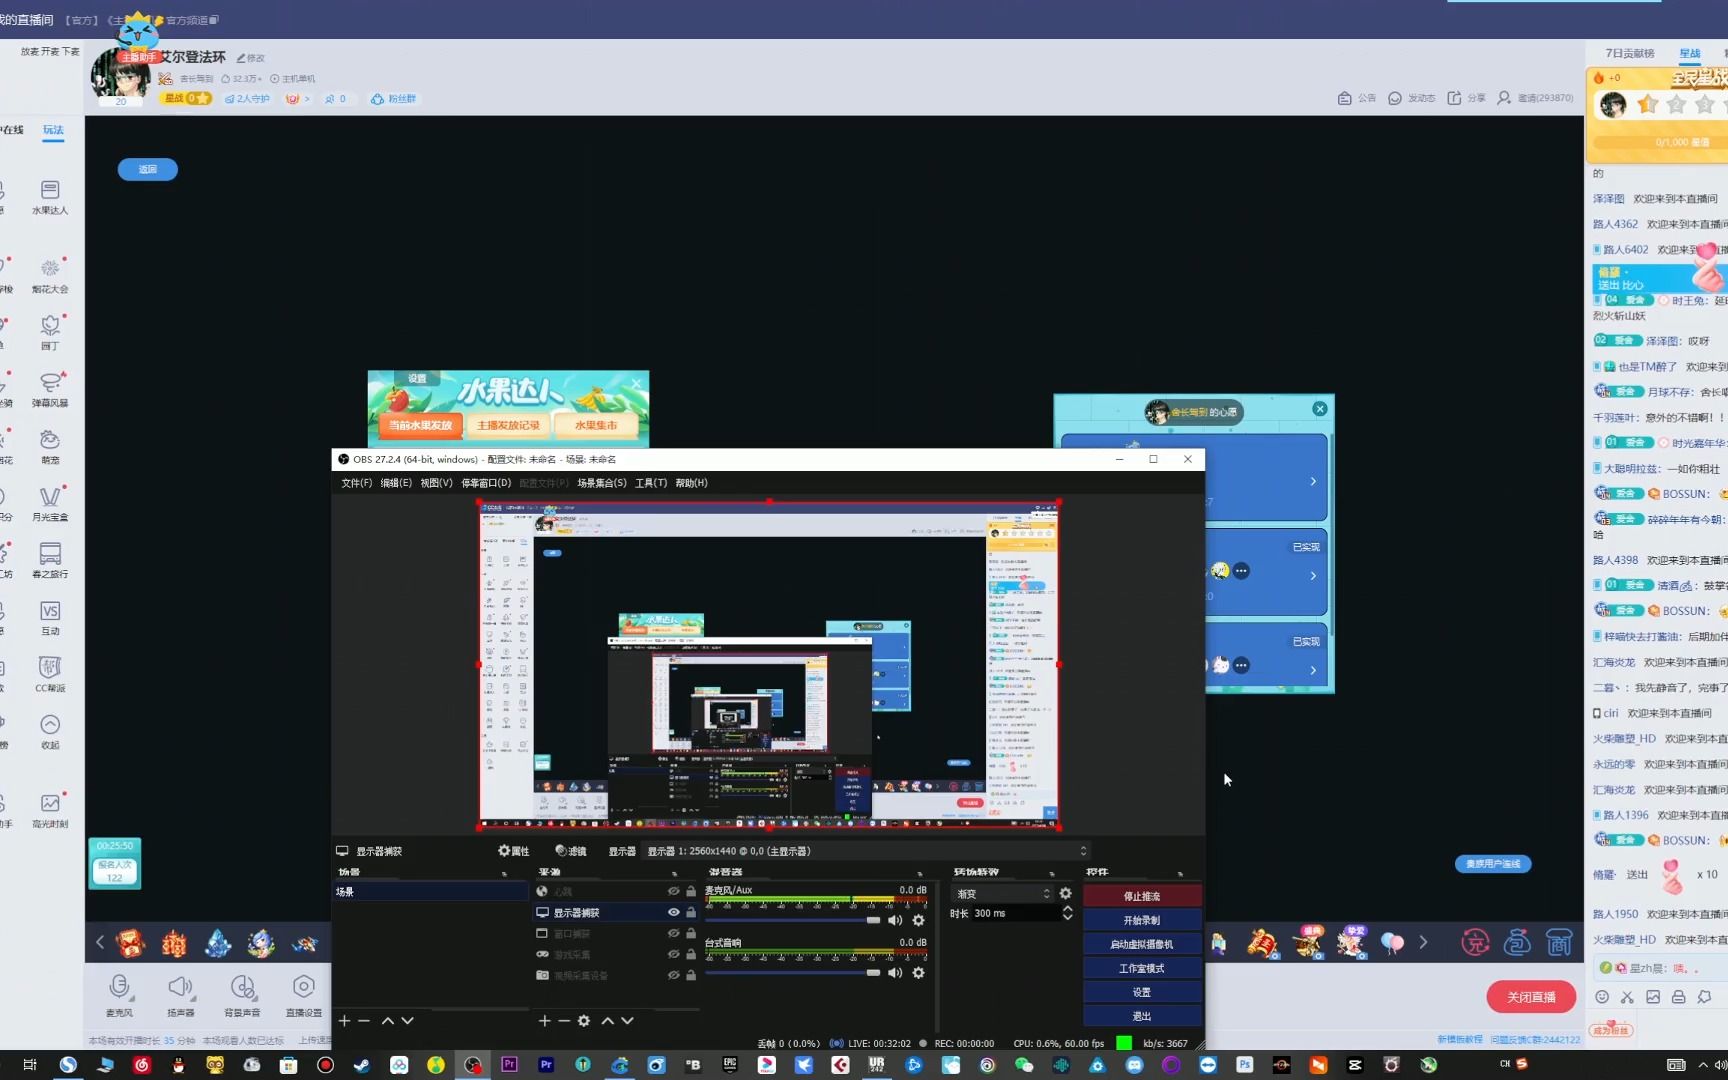Open 直播设置 live settings

point(304,995)
